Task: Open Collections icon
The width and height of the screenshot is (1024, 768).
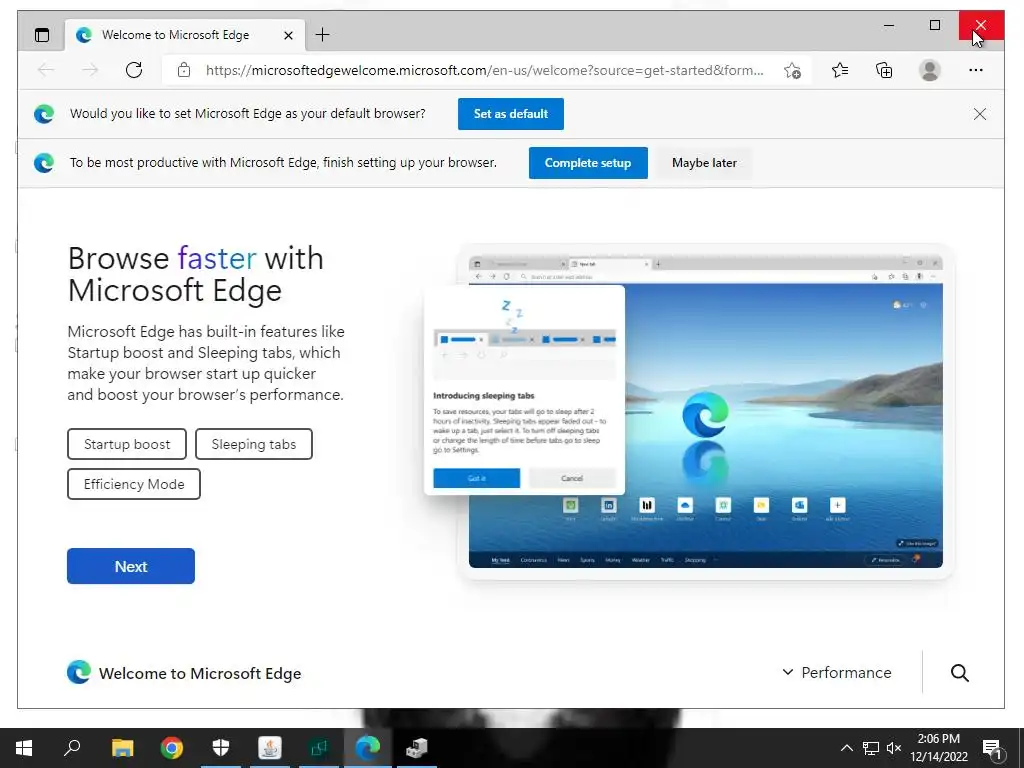Action: (x=884, y=70)
